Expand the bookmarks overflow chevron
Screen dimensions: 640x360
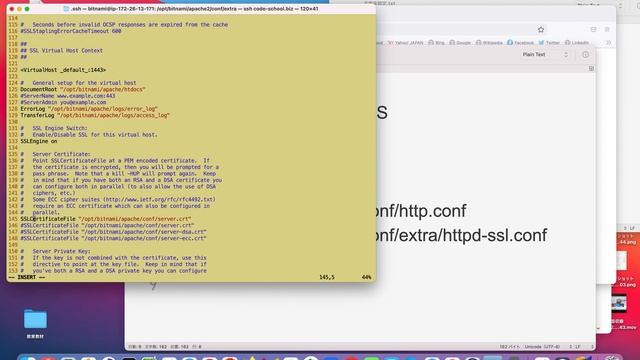(x=608, y=42)
